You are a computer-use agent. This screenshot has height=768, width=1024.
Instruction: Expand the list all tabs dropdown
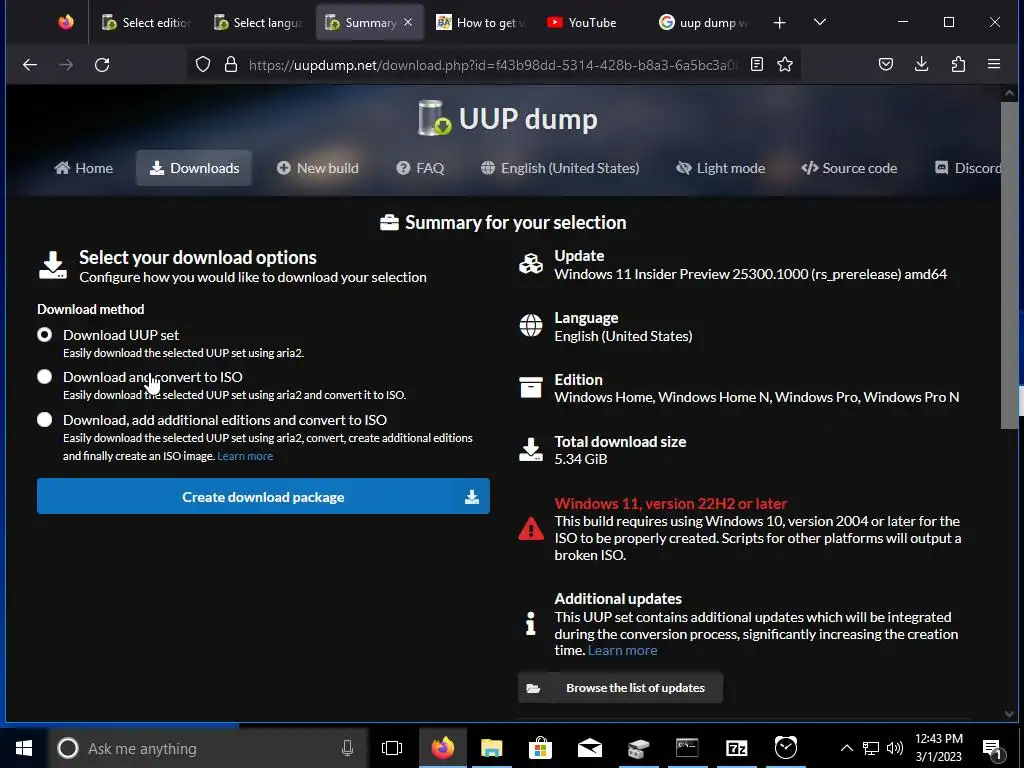(820, 22)
